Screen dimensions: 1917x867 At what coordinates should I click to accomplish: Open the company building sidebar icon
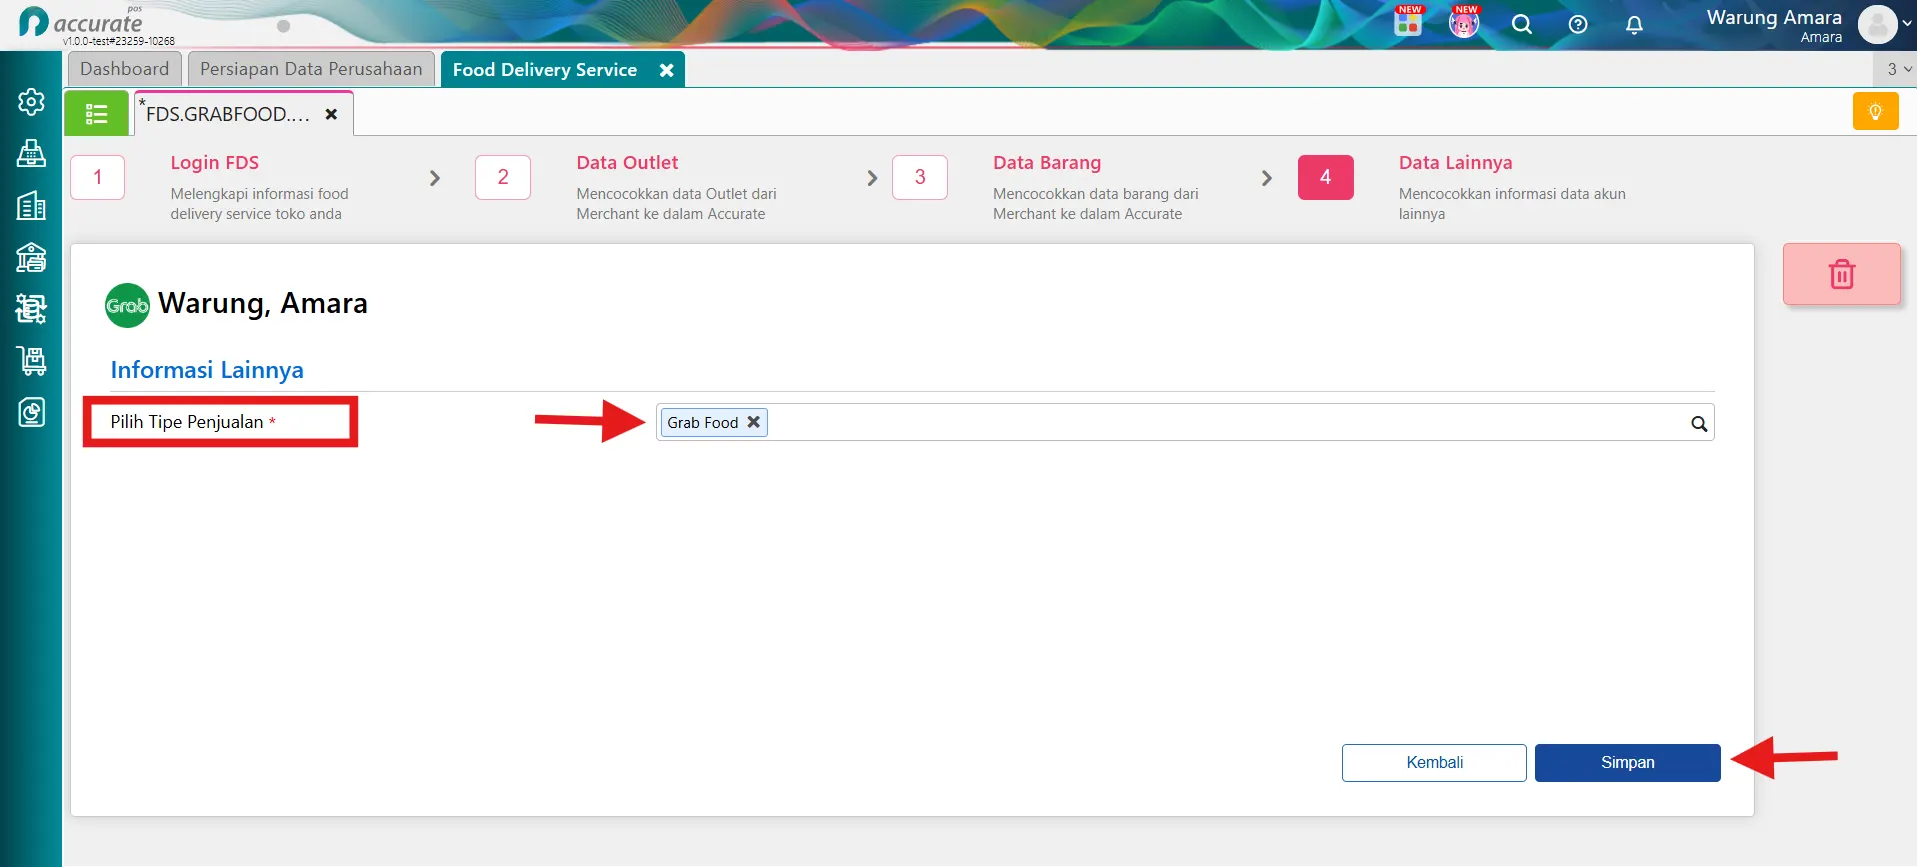(31, 205)
